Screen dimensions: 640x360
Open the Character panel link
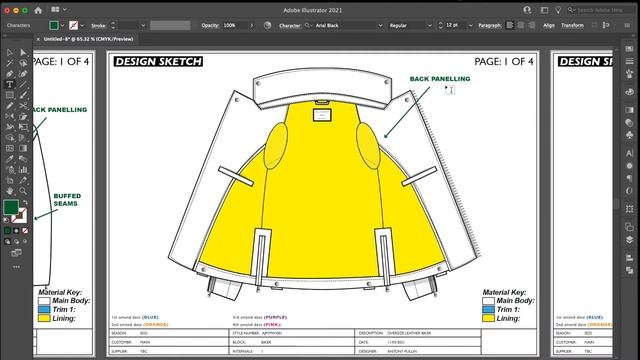290,25
